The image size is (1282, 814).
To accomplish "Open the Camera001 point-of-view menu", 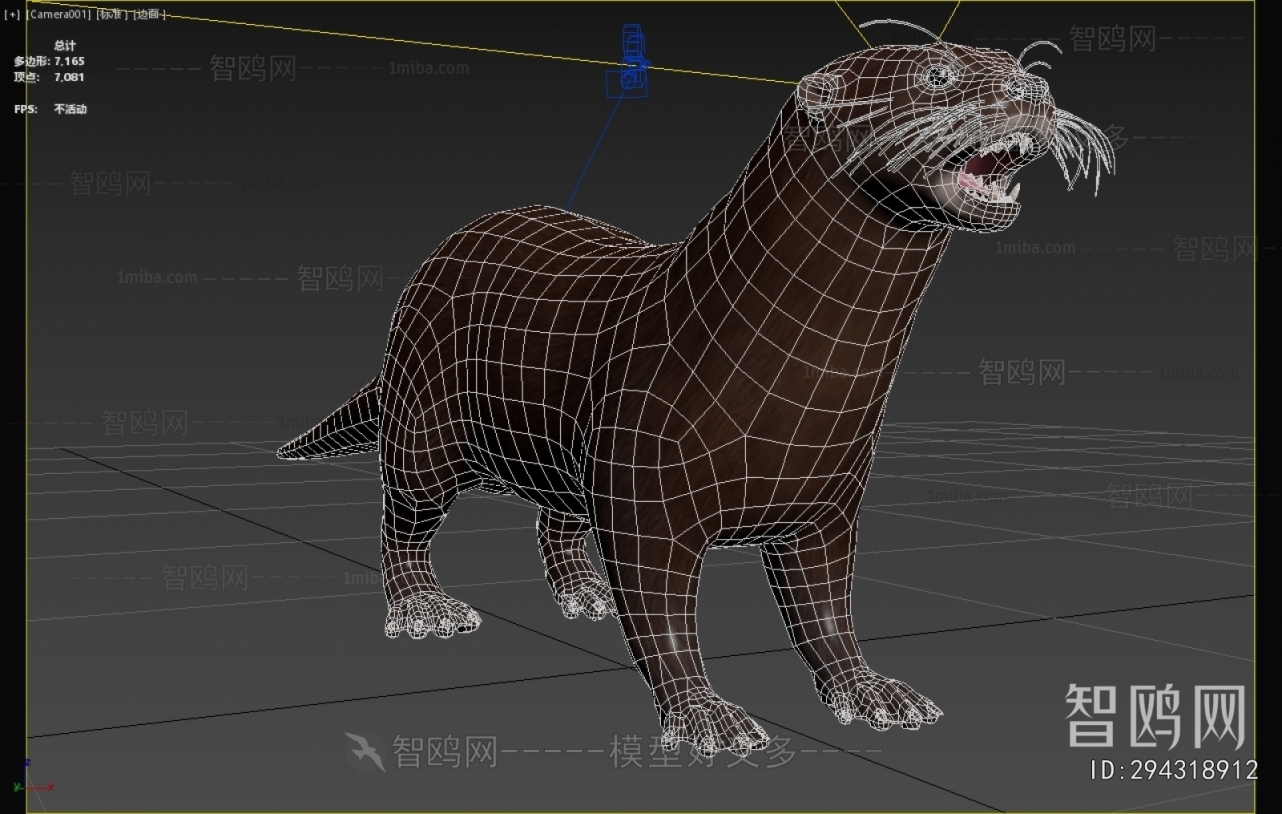I will tap(59, 15).
